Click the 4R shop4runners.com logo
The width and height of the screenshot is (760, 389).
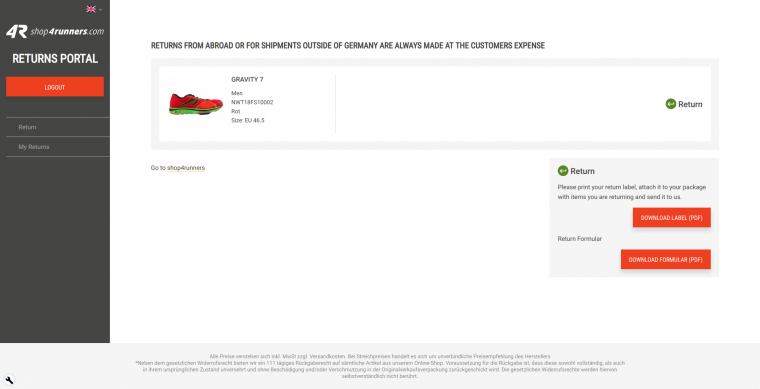point(55,31)
